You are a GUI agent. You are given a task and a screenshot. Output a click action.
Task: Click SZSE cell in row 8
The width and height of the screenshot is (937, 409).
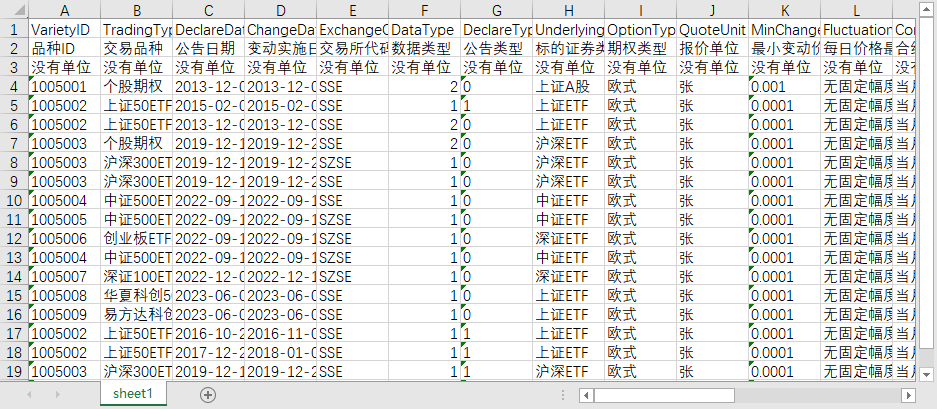click(353, 162)
